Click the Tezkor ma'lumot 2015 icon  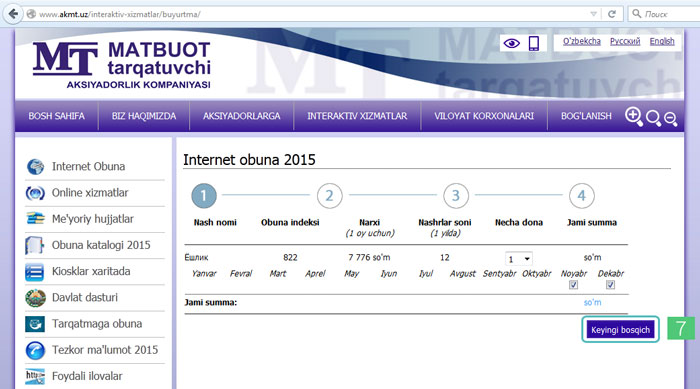point(35,350)
